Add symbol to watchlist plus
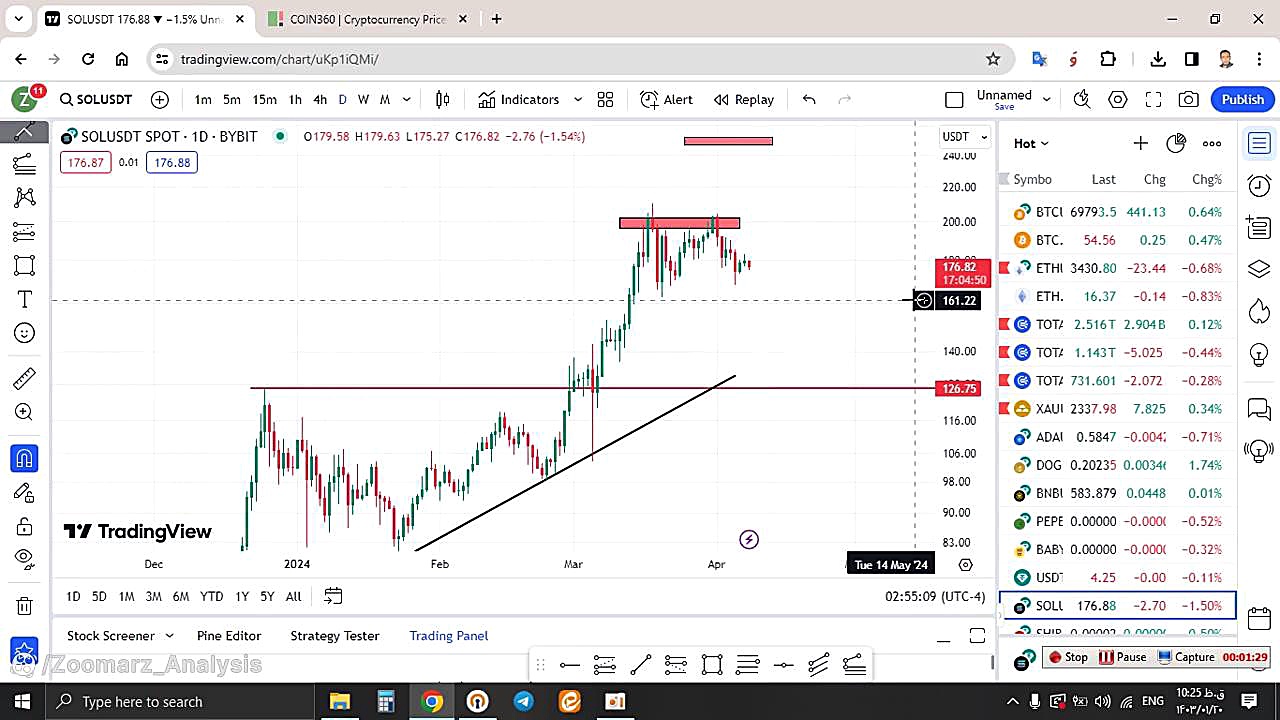The image size is (1280, 720). point(1140,143)
